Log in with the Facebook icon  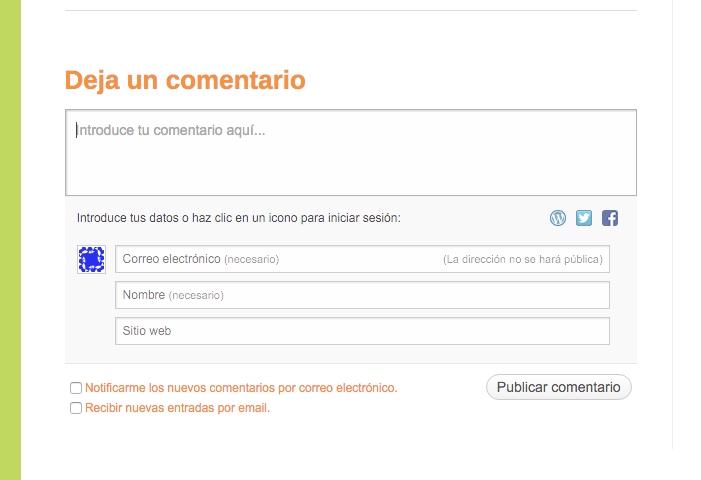[610, 218]
